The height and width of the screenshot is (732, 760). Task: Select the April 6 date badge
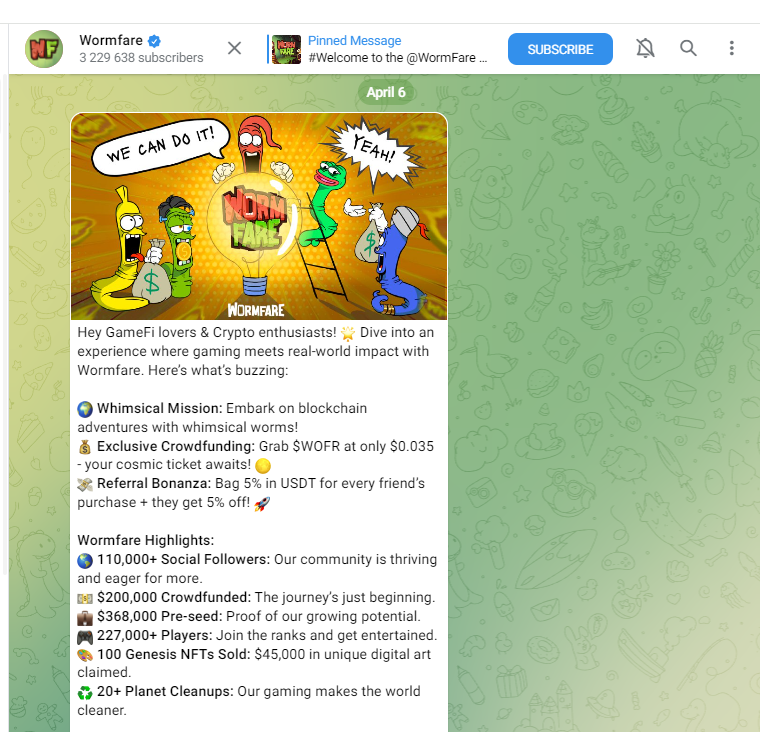386,92
